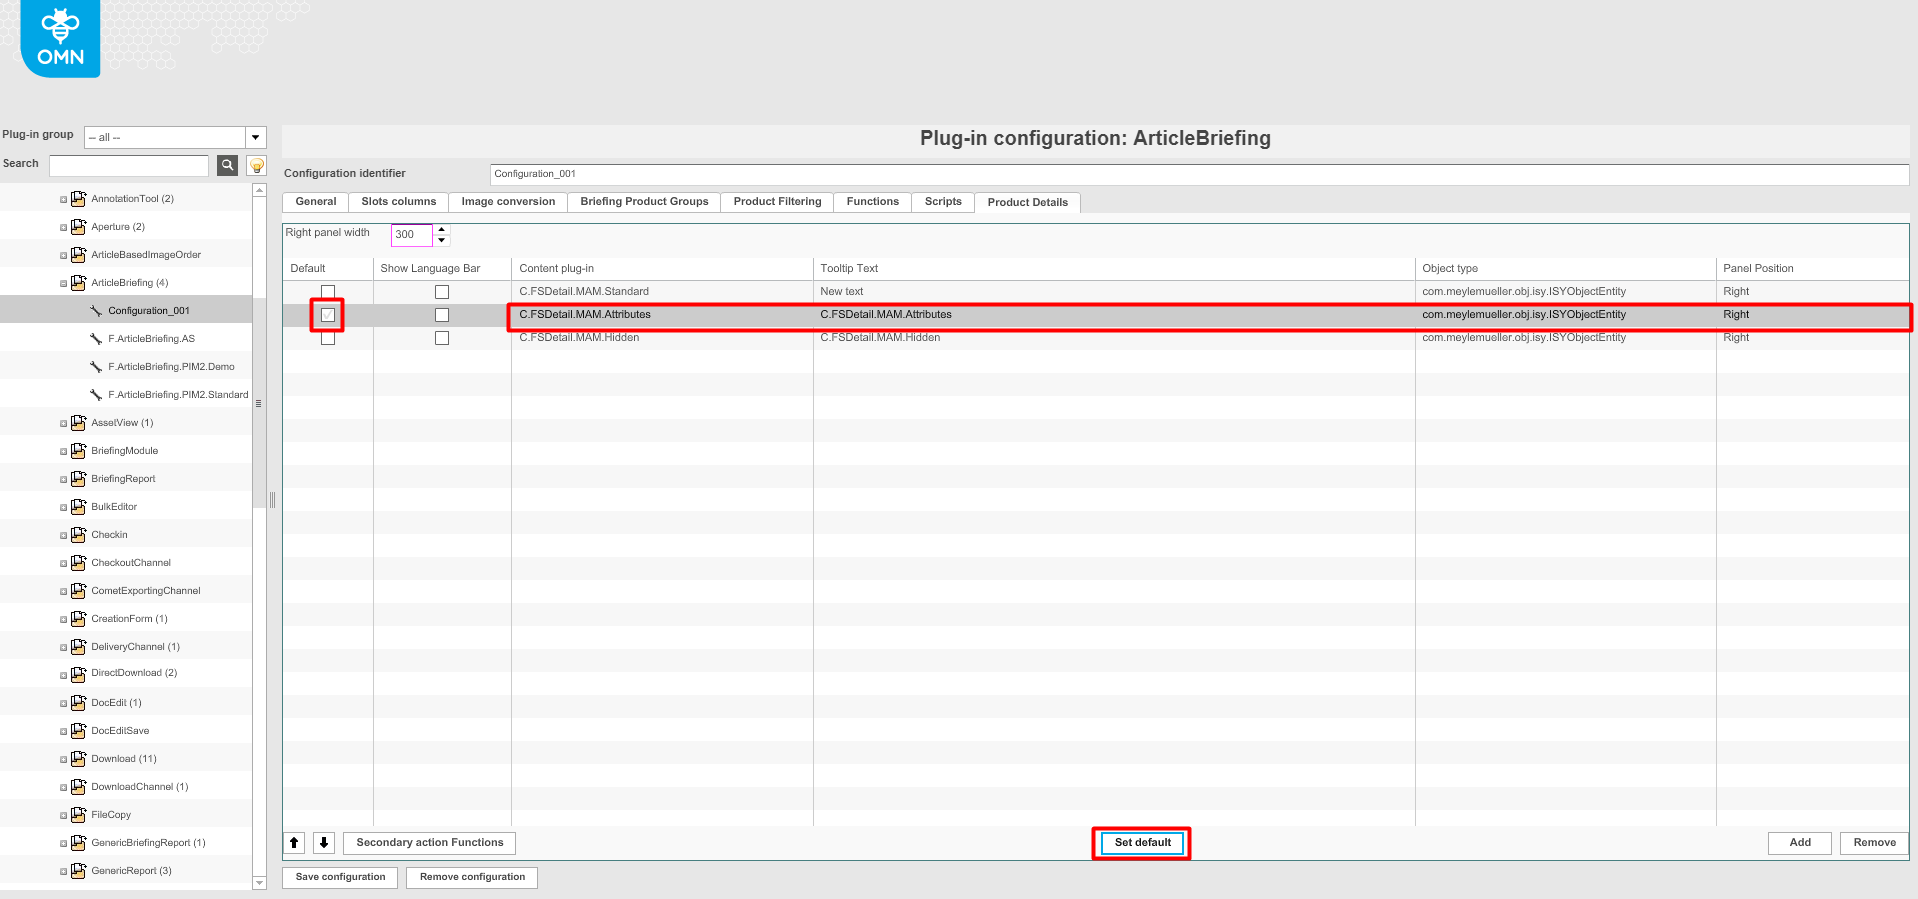The height and width of the screenshot is (899, 1918).
Task: Open the Product Filtering tab
Action: pyautogui.click(x=777, y=202)
